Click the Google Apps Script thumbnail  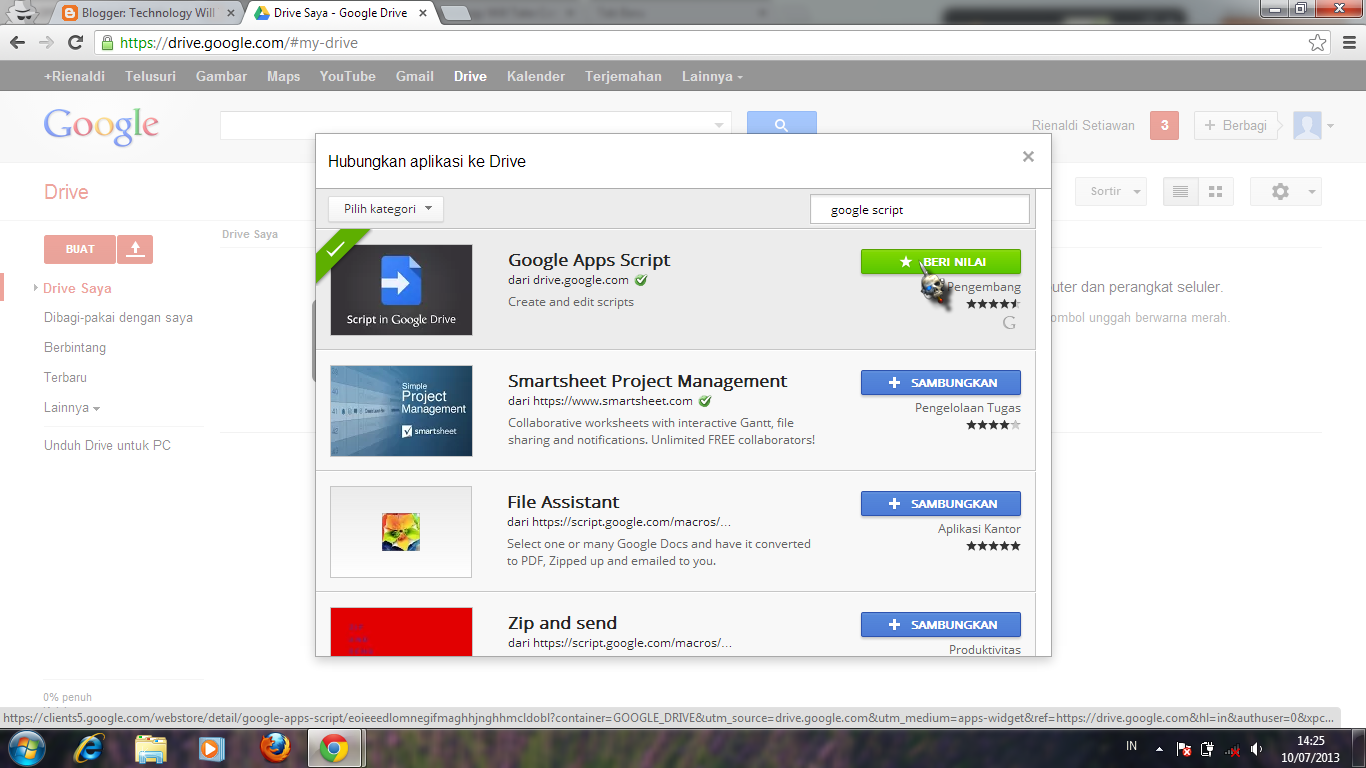pos(401,290)
